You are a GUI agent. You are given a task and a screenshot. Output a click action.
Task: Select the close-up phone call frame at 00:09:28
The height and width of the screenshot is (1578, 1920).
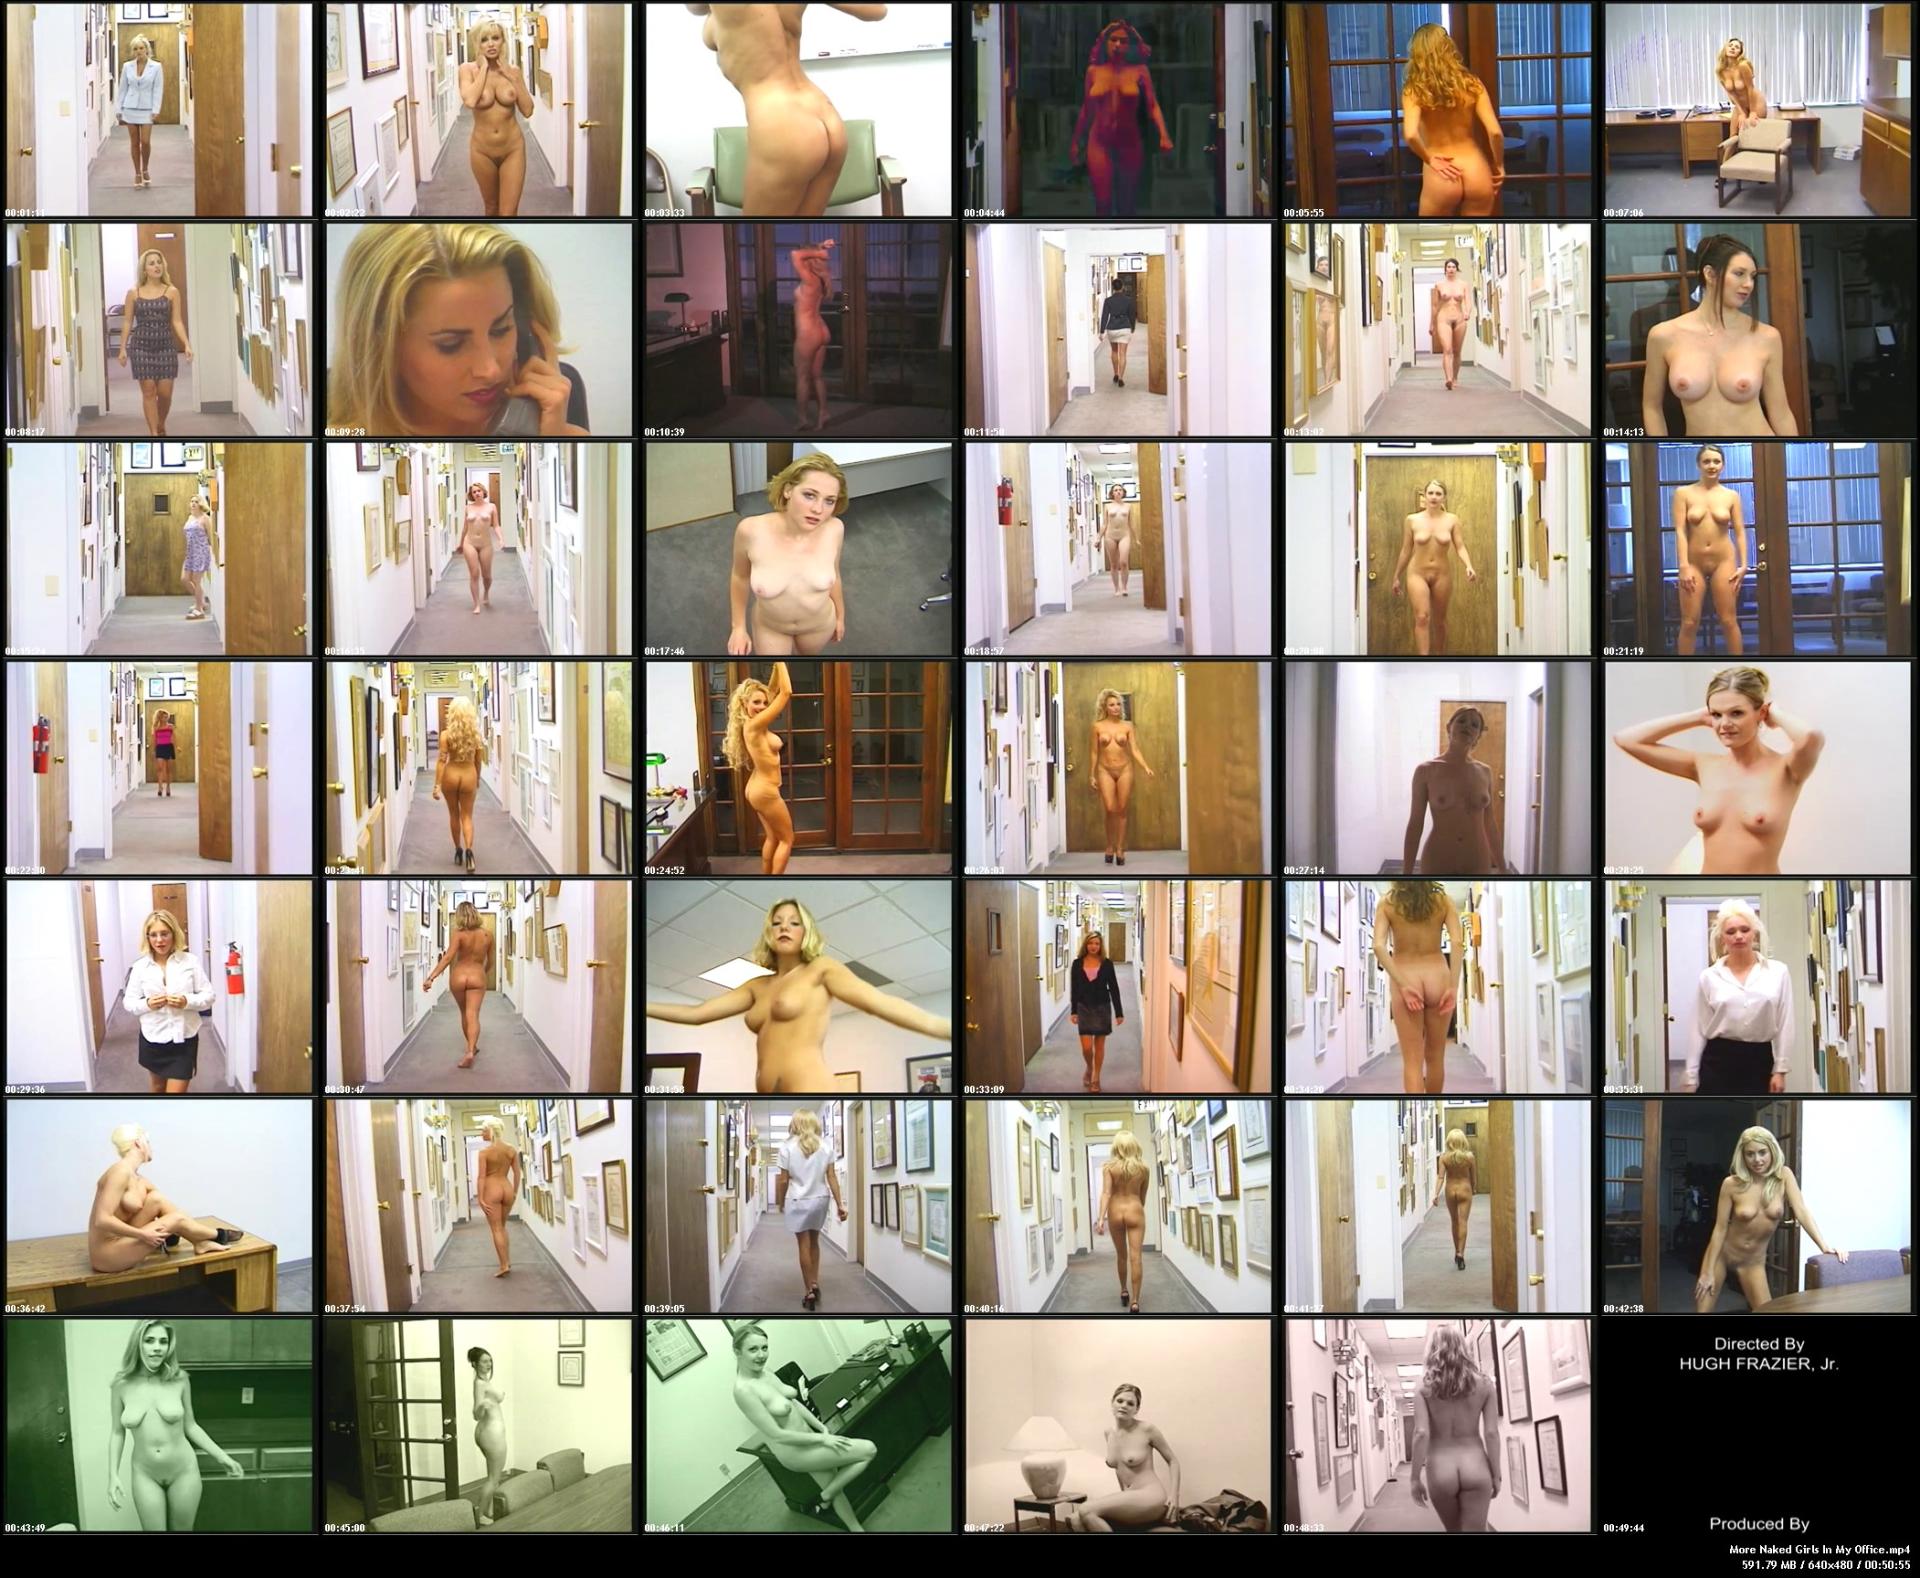(479, 330)
